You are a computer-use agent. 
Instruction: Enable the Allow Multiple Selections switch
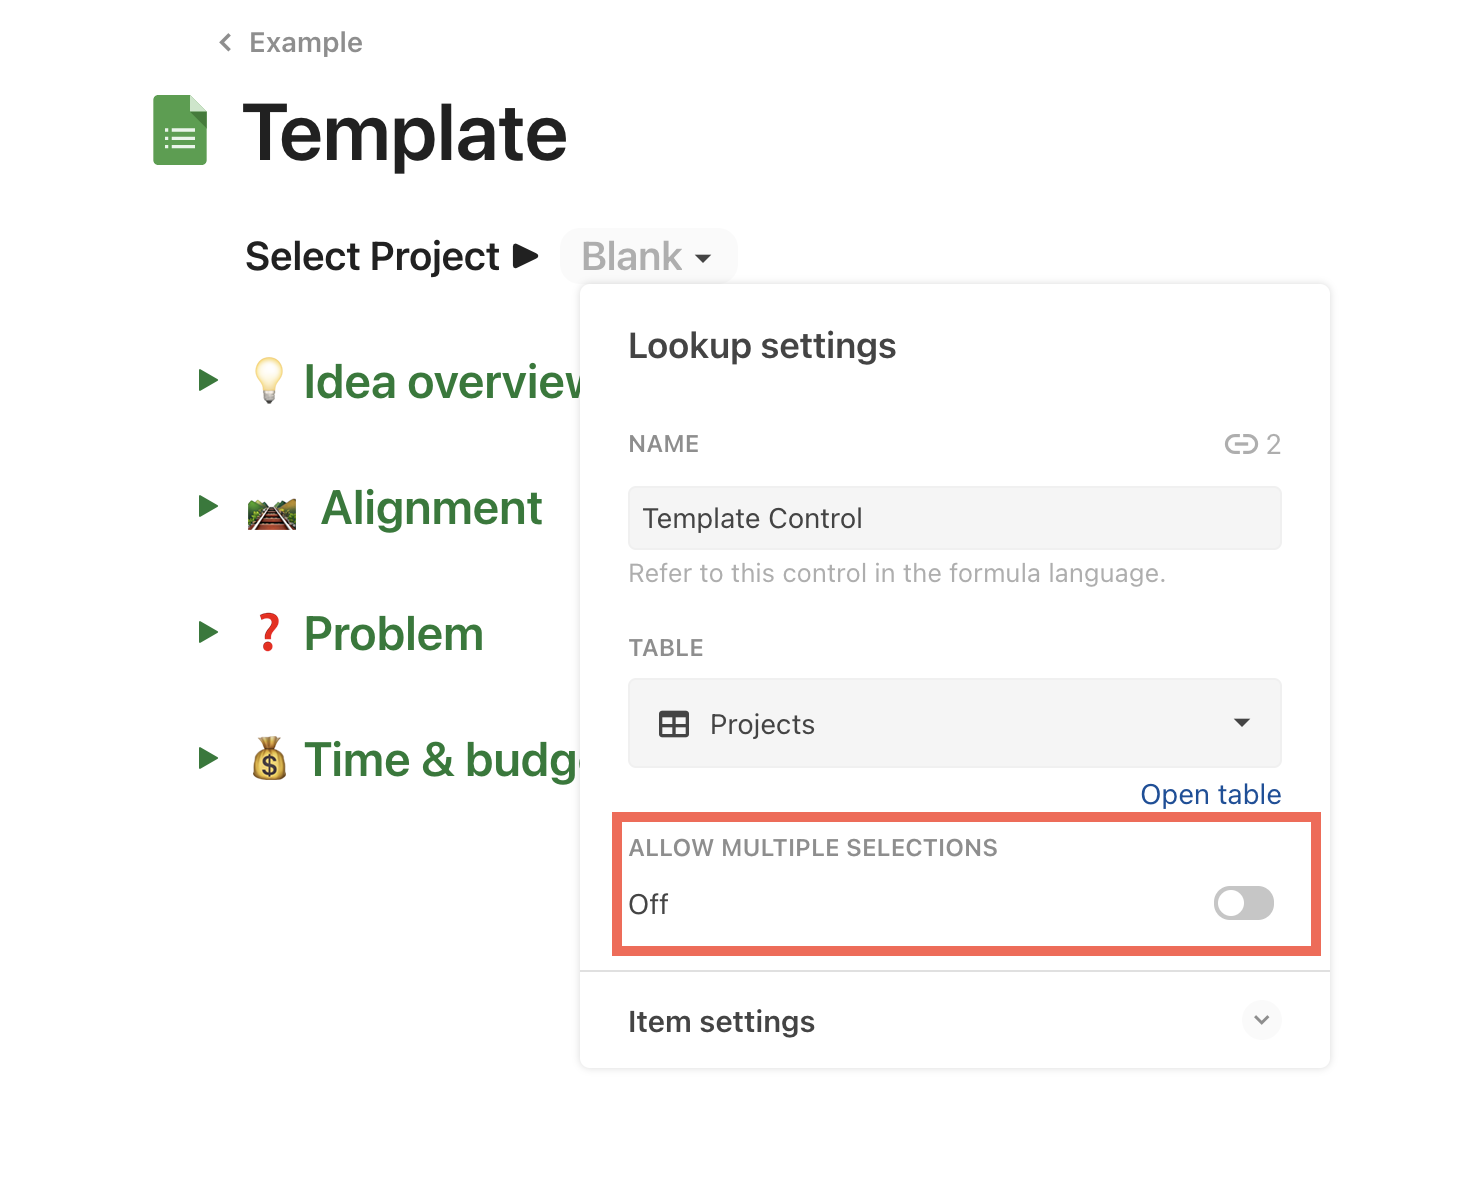pyautogui.click(x=1243, y=903)
